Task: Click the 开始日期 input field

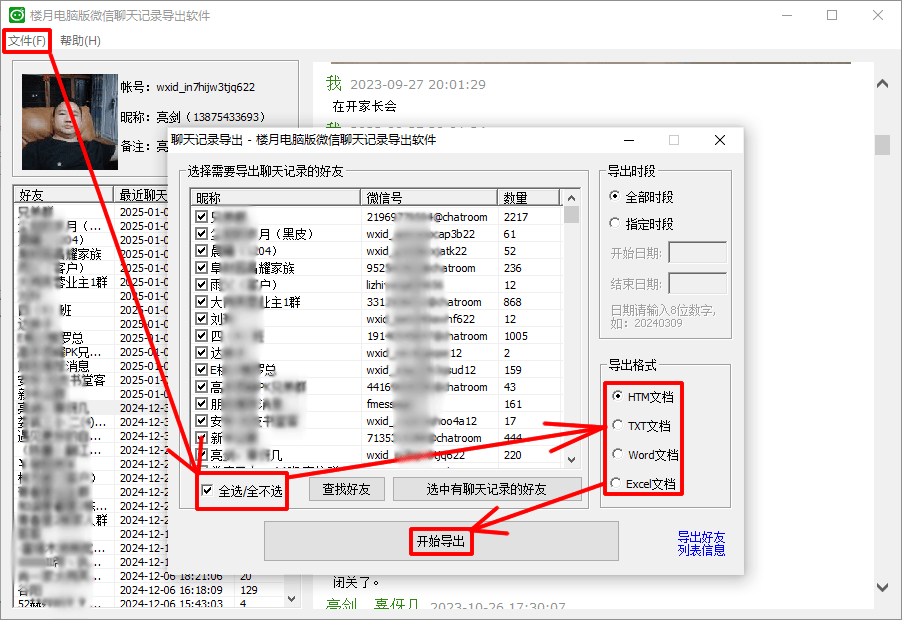Action: (697, 252)
